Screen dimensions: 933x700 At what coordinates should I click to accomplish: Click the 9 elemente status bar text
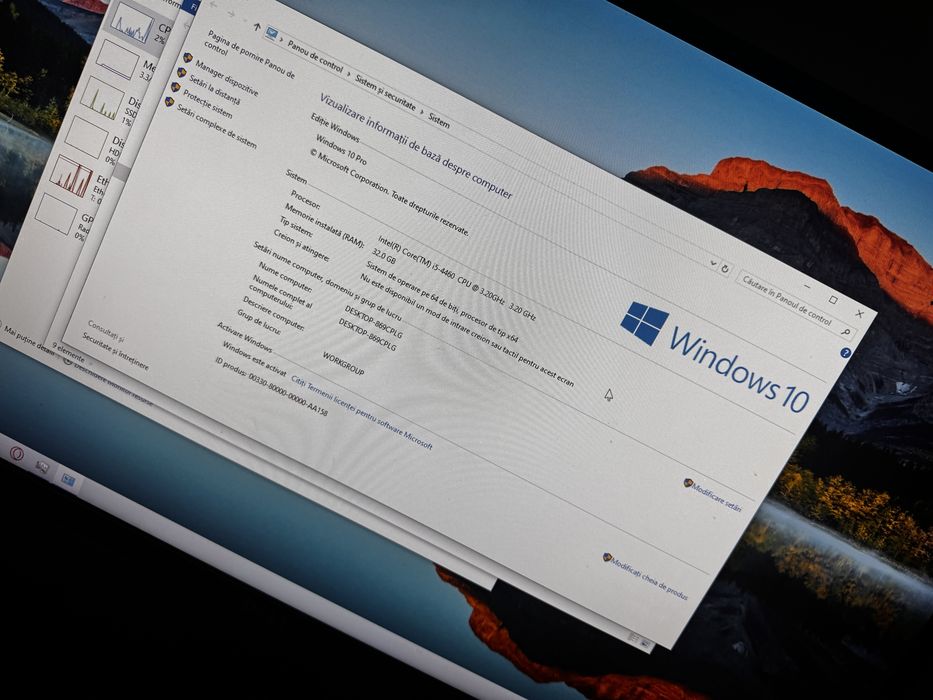(x=68, y=352)
